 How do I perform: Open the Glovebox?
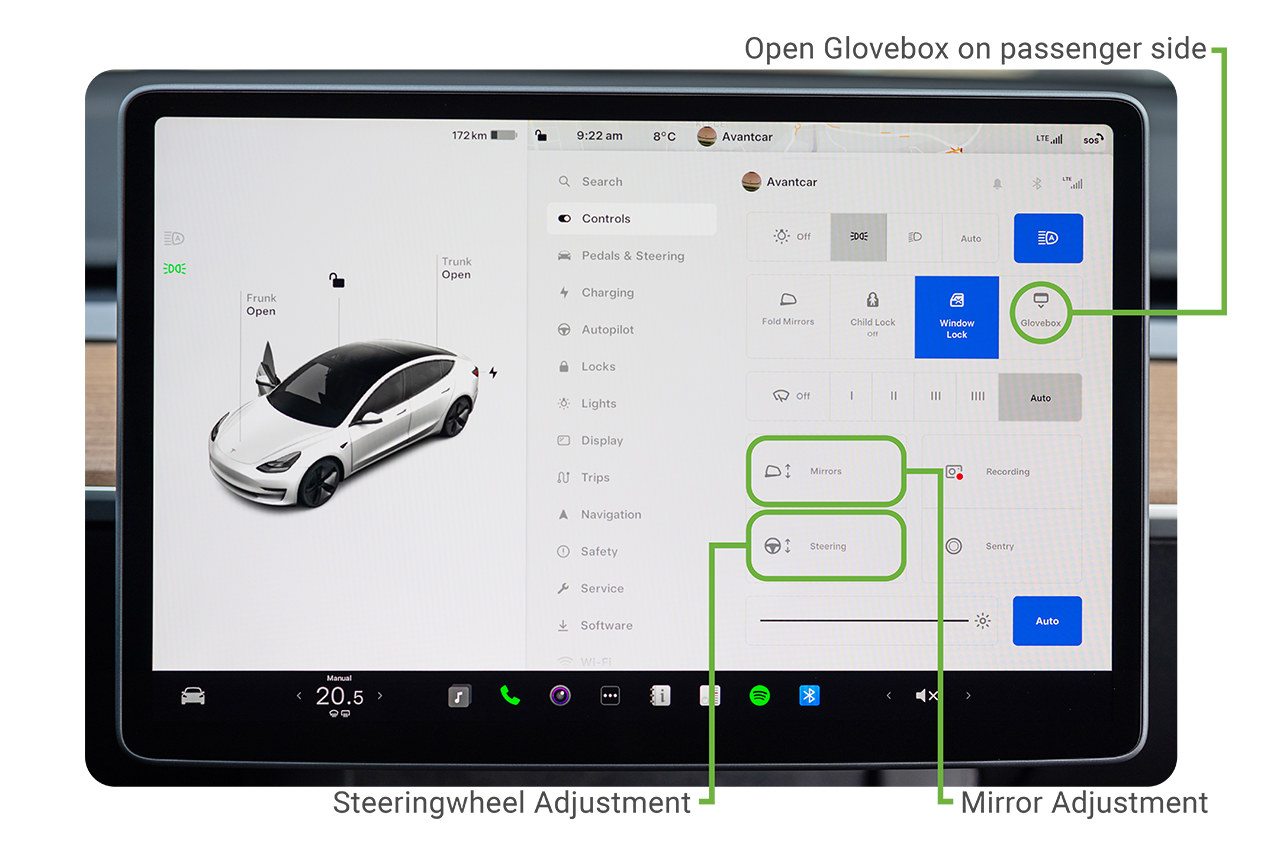pos(1040,312)
